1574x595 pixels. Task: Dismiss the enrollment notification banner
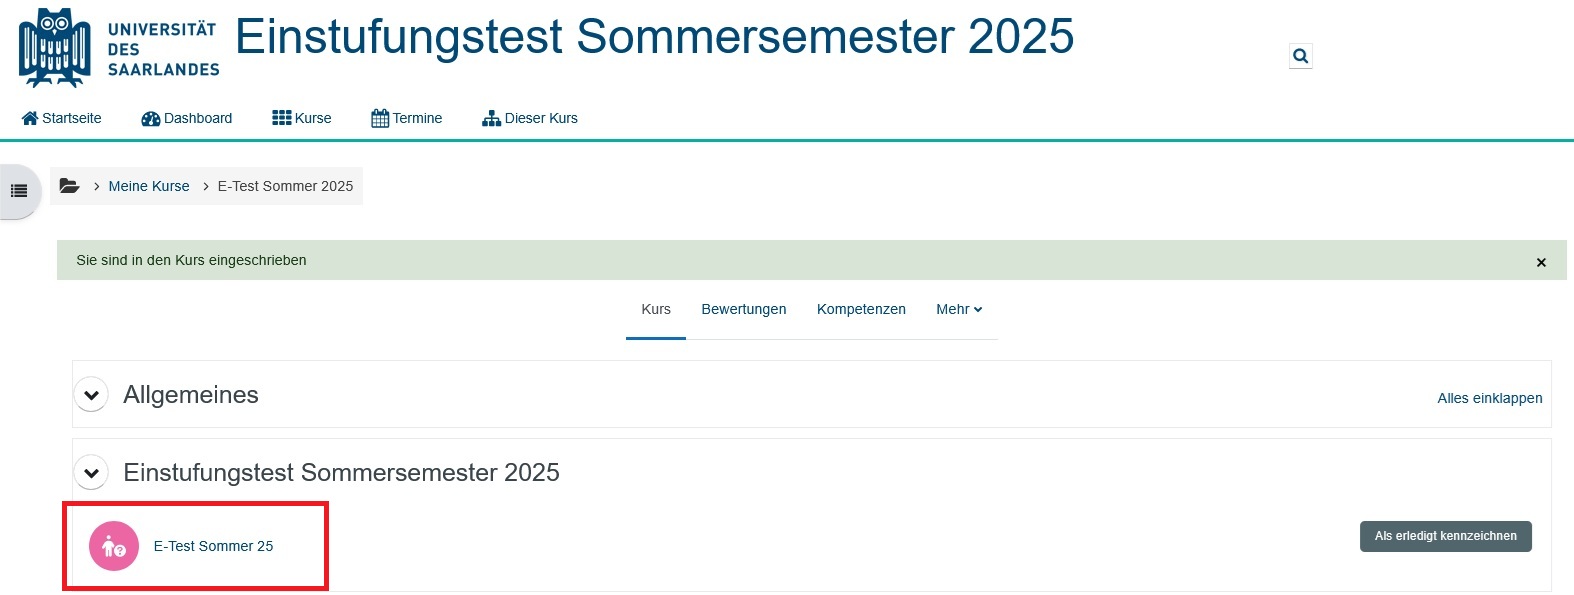1541,262
